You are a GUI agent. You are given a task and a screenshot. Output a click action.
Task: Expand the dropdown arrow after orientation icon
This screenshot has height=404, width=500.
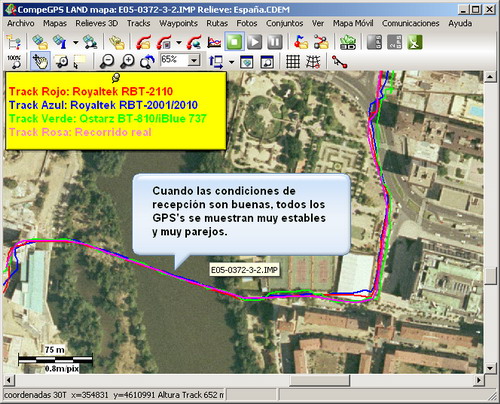tap(232, 62)
